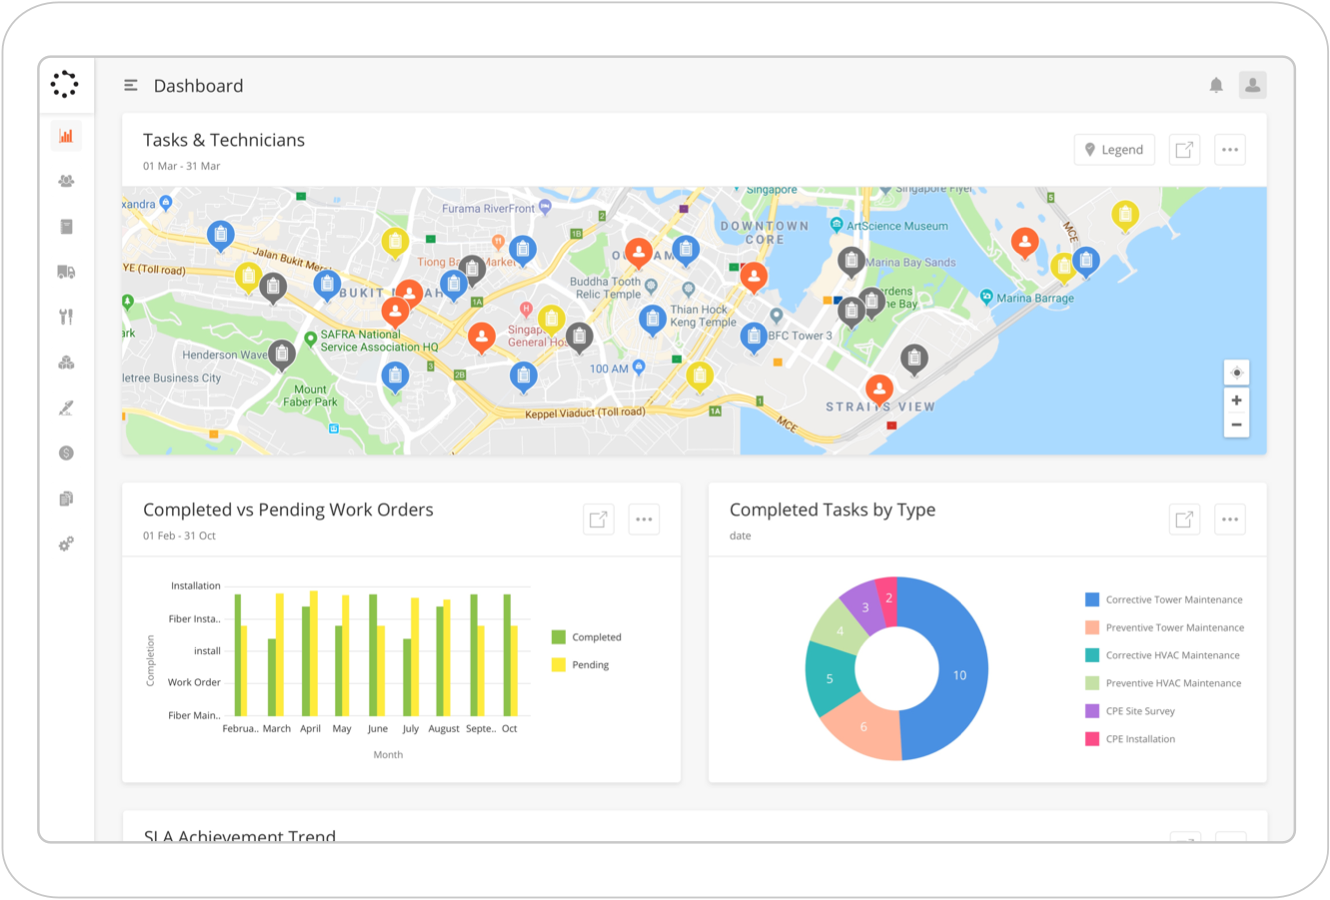The image size is (1330, 900).
Task: Click the dollar coin billing icon
Action: click(66, 453)
